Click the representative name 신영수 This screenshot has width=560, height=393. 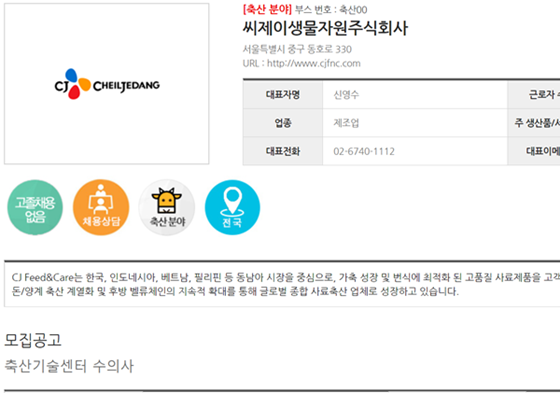346,95
